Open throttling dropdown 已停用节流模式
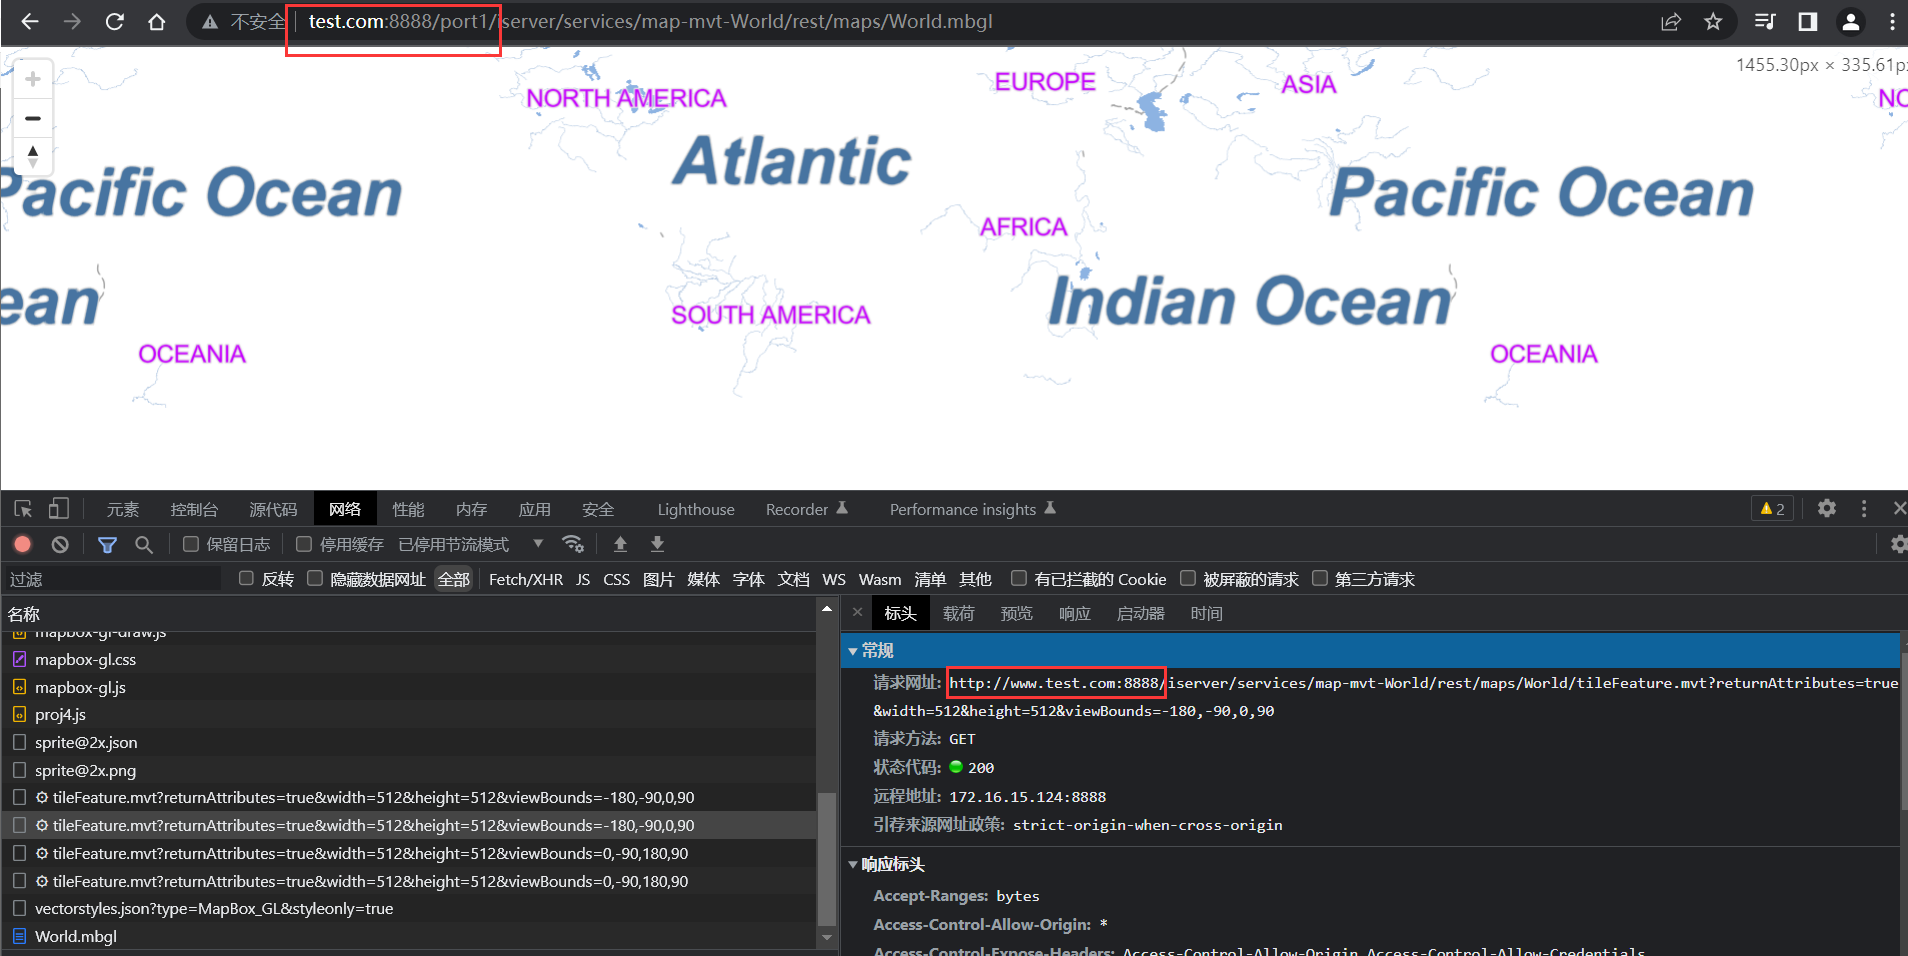Viewport: 1908px width, 956px height. pos(471,544)
